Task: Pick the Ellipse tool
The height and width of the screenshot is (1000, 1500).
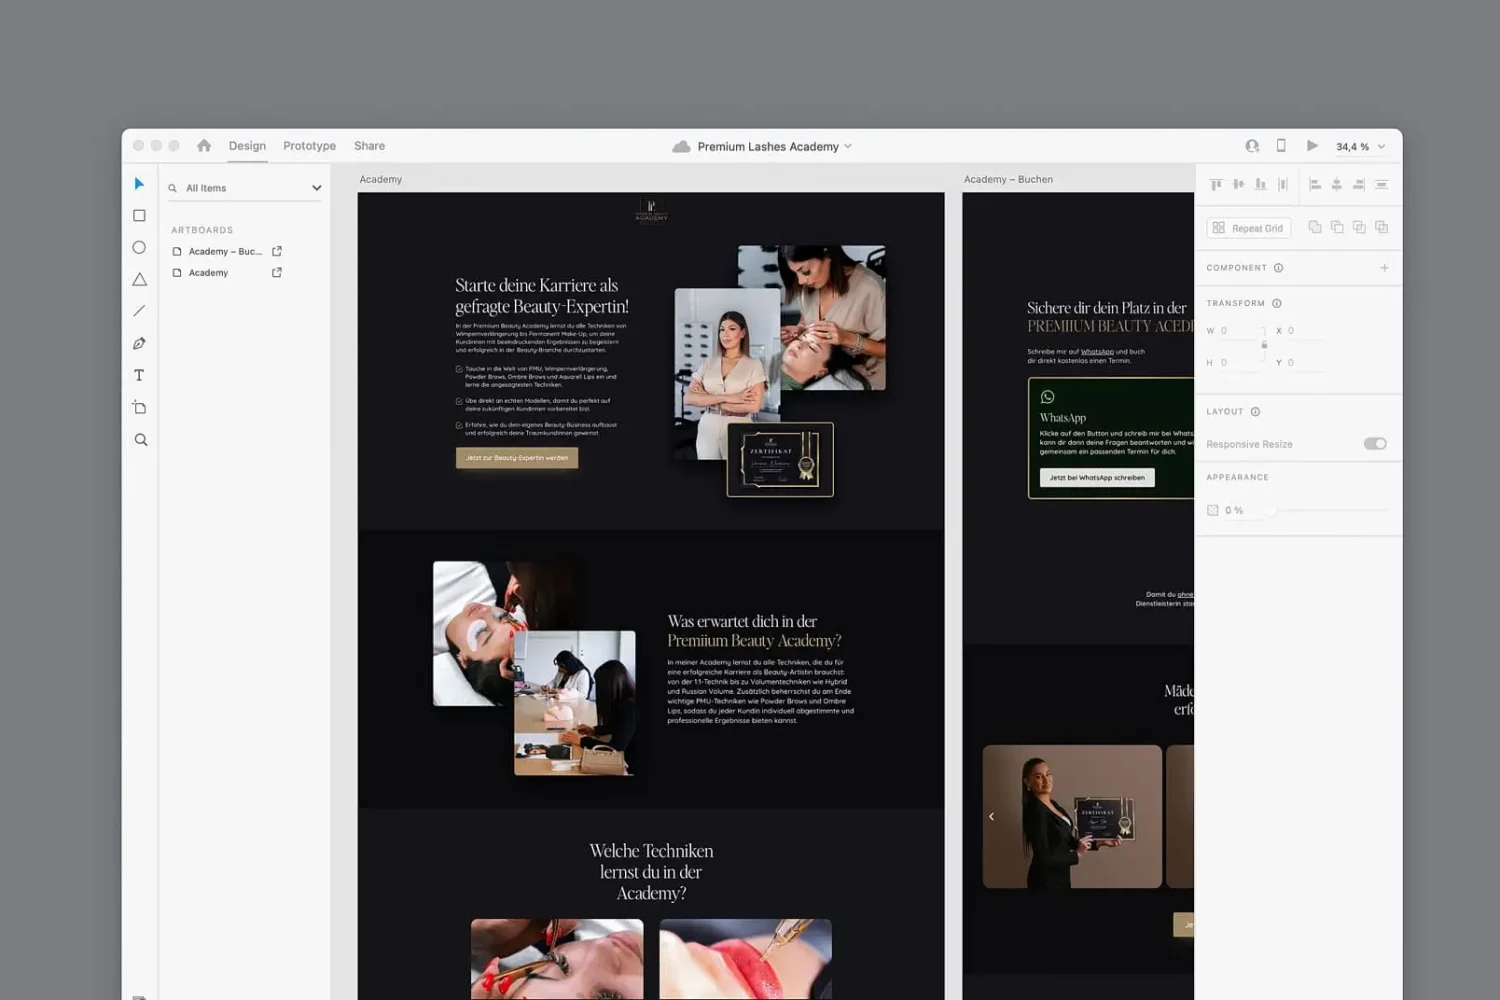Action: (x=139, y=247)
